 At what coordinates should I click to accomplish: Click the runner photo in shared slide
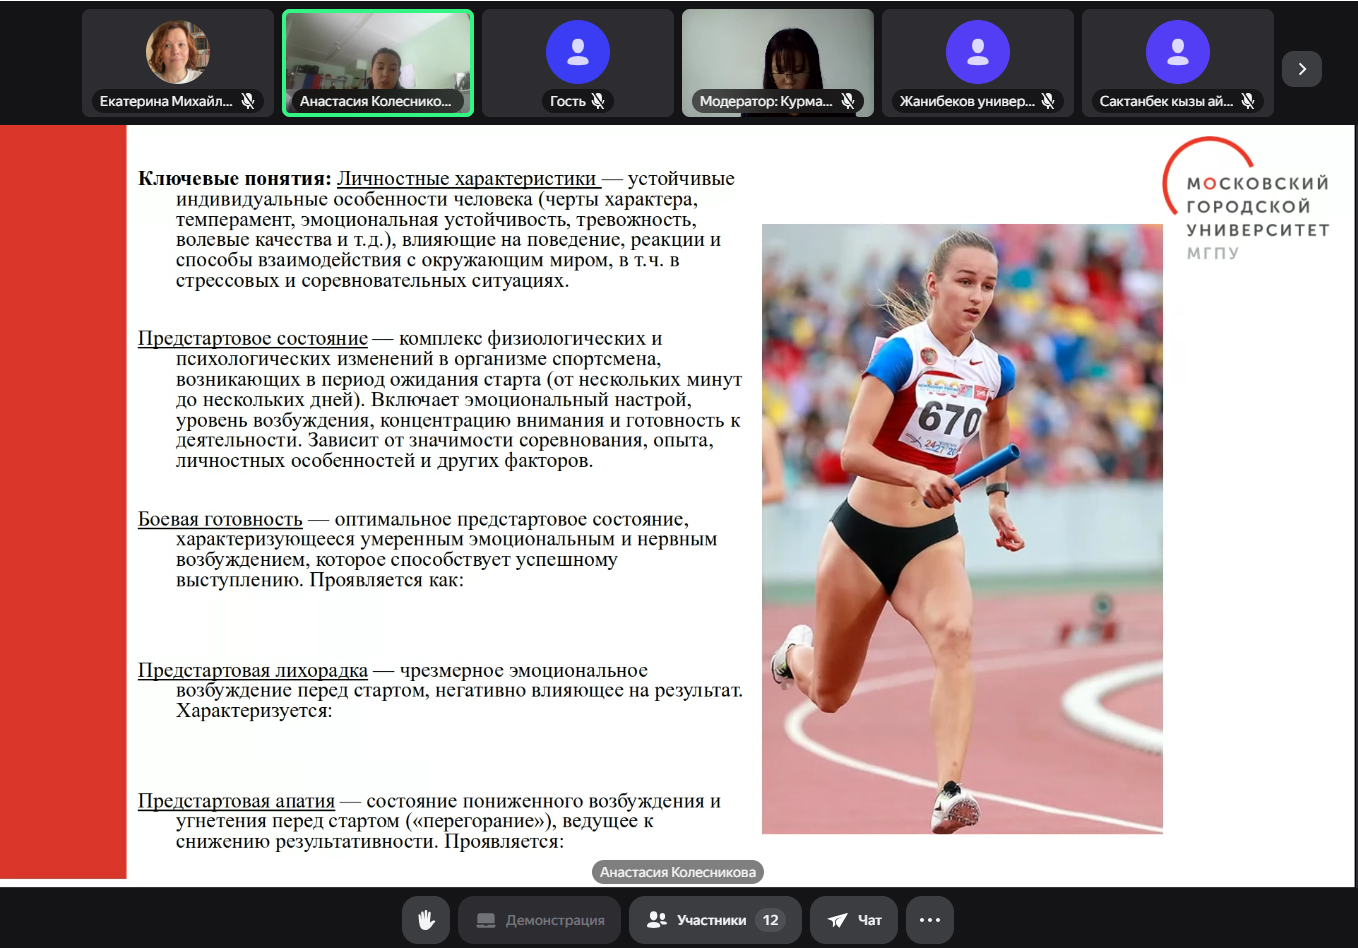[x=962, y=528]
